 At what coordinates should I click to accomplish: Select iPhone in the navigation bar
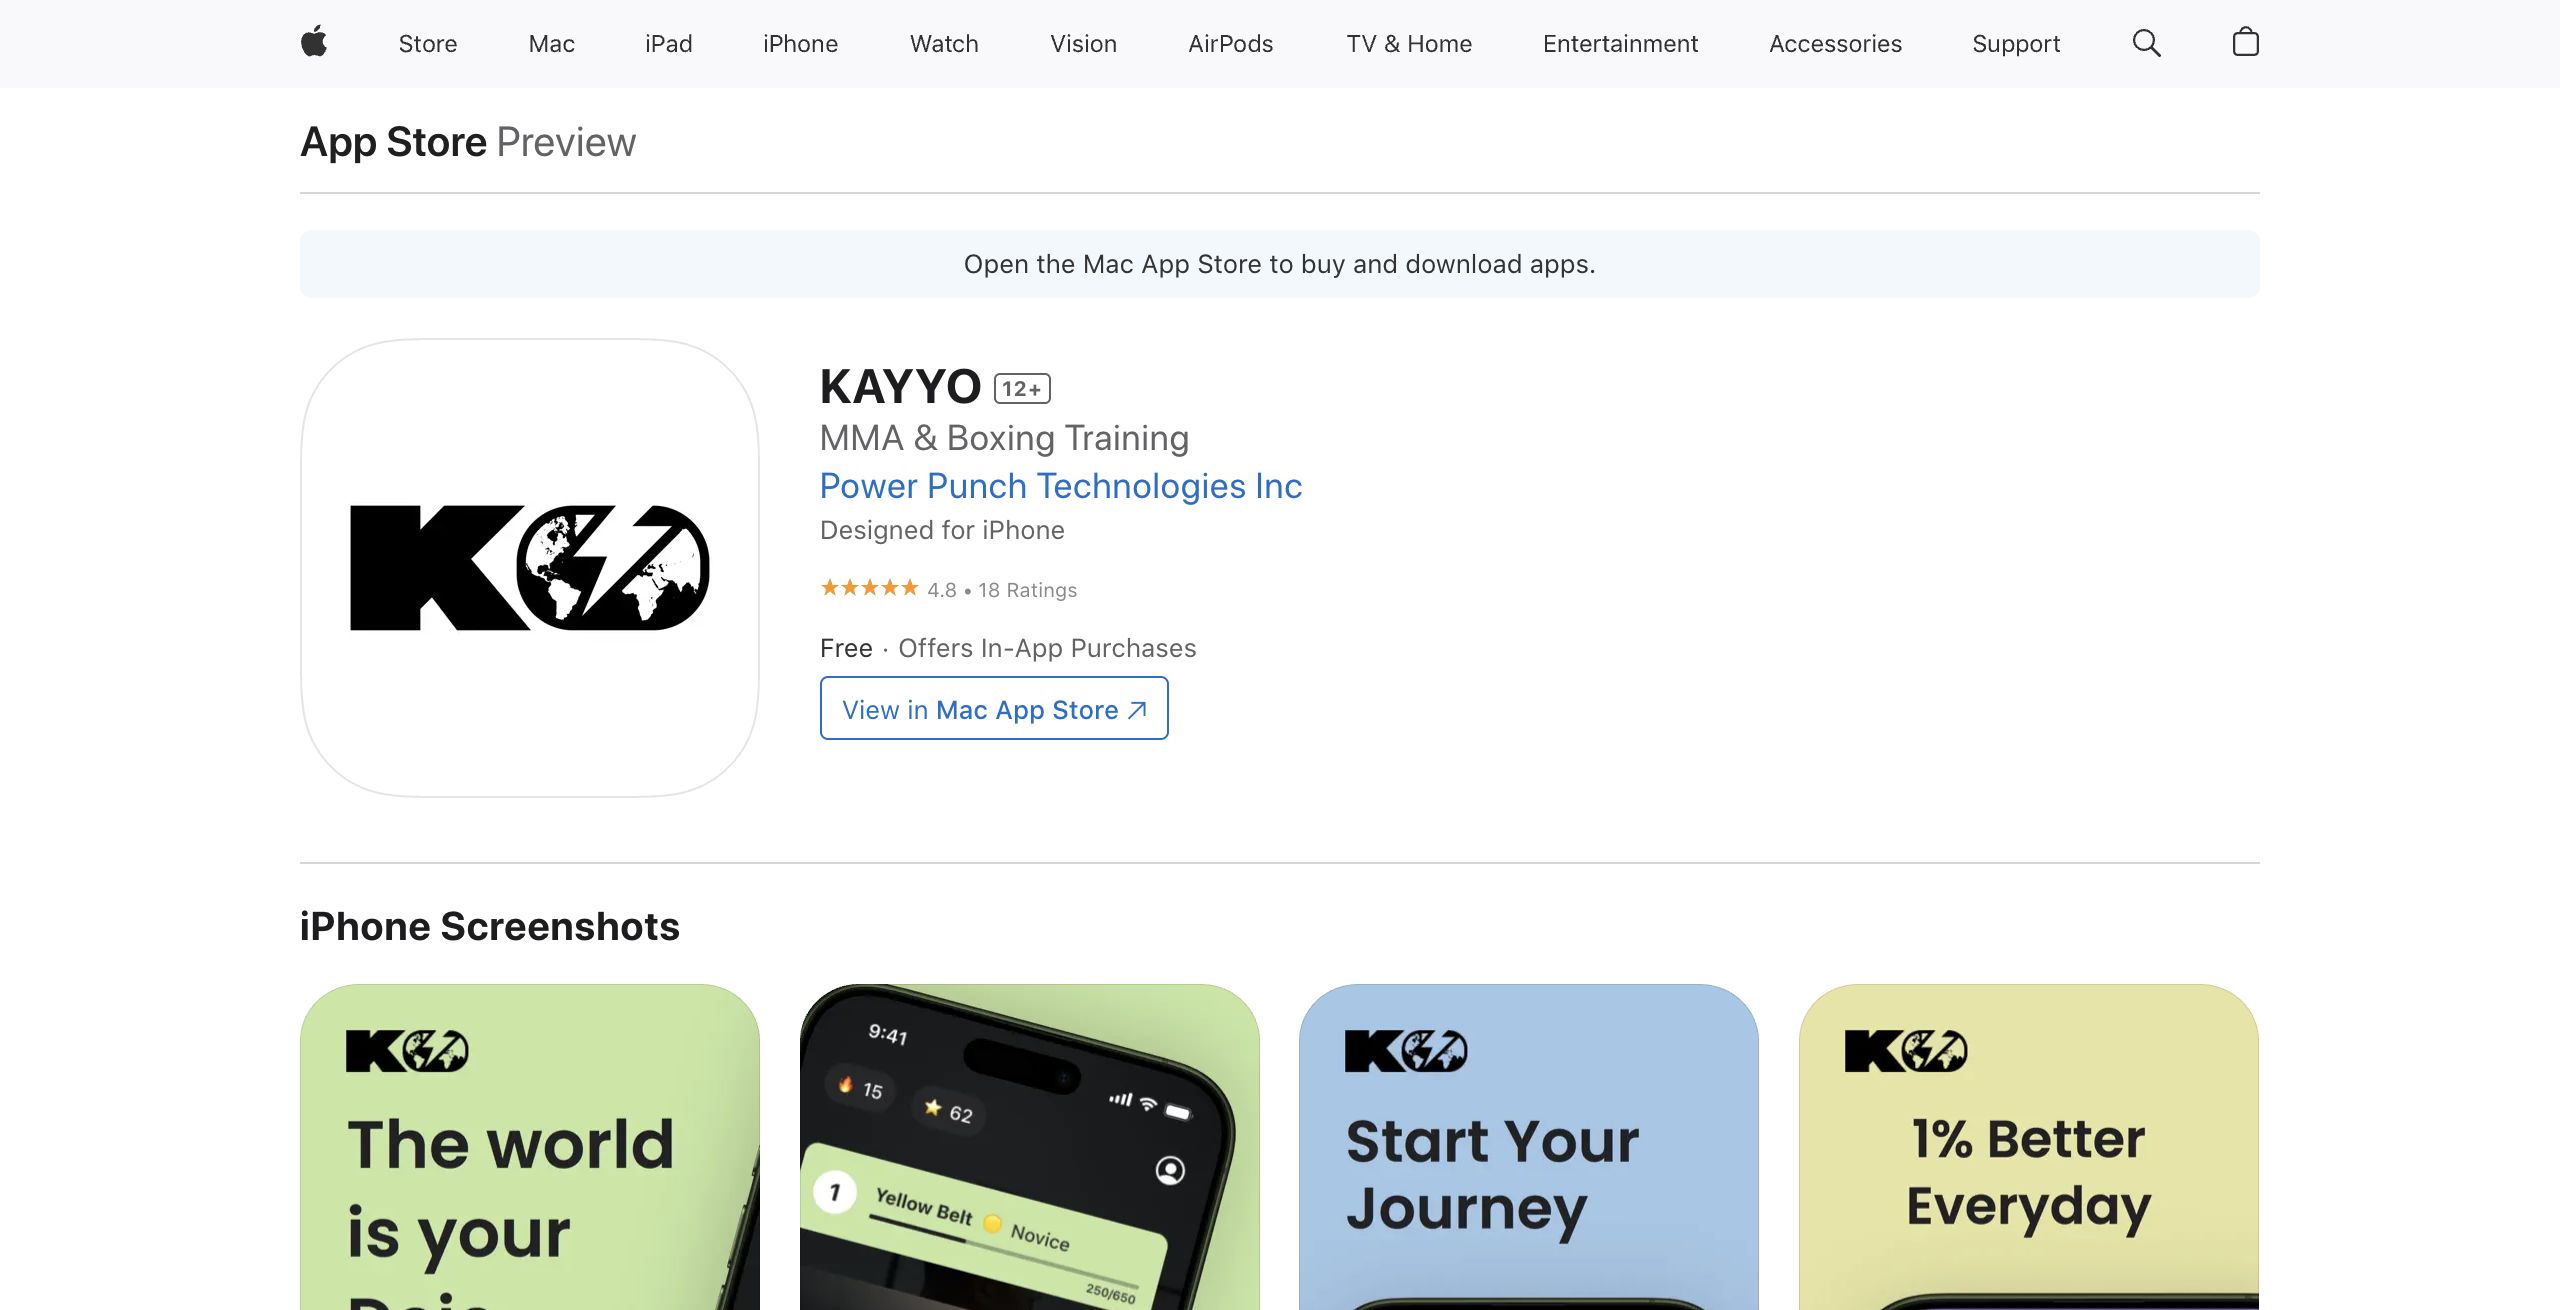800,44
